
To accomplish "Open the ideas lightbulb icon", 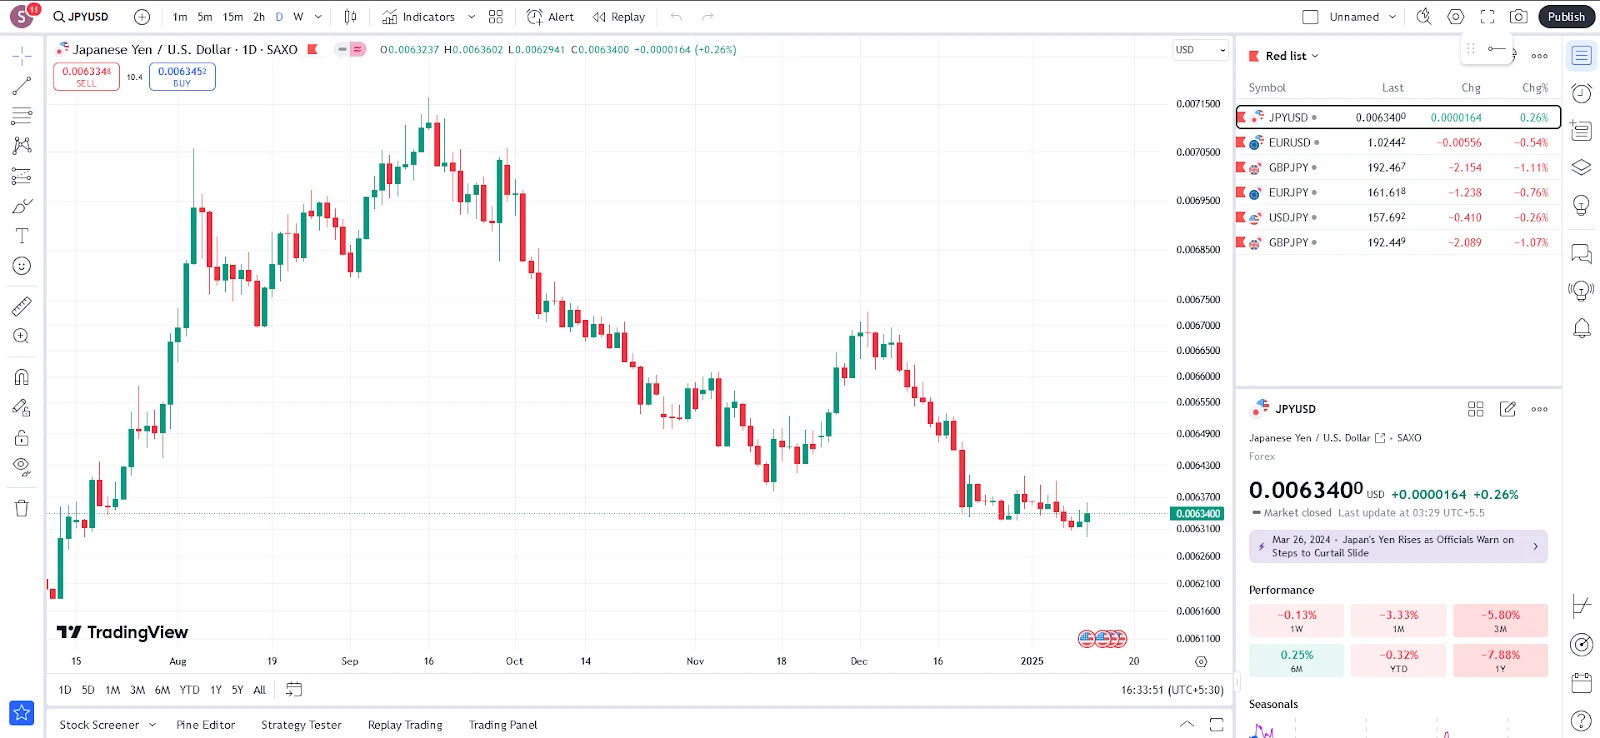I will pyautogui.click(x=1581, y=205).
